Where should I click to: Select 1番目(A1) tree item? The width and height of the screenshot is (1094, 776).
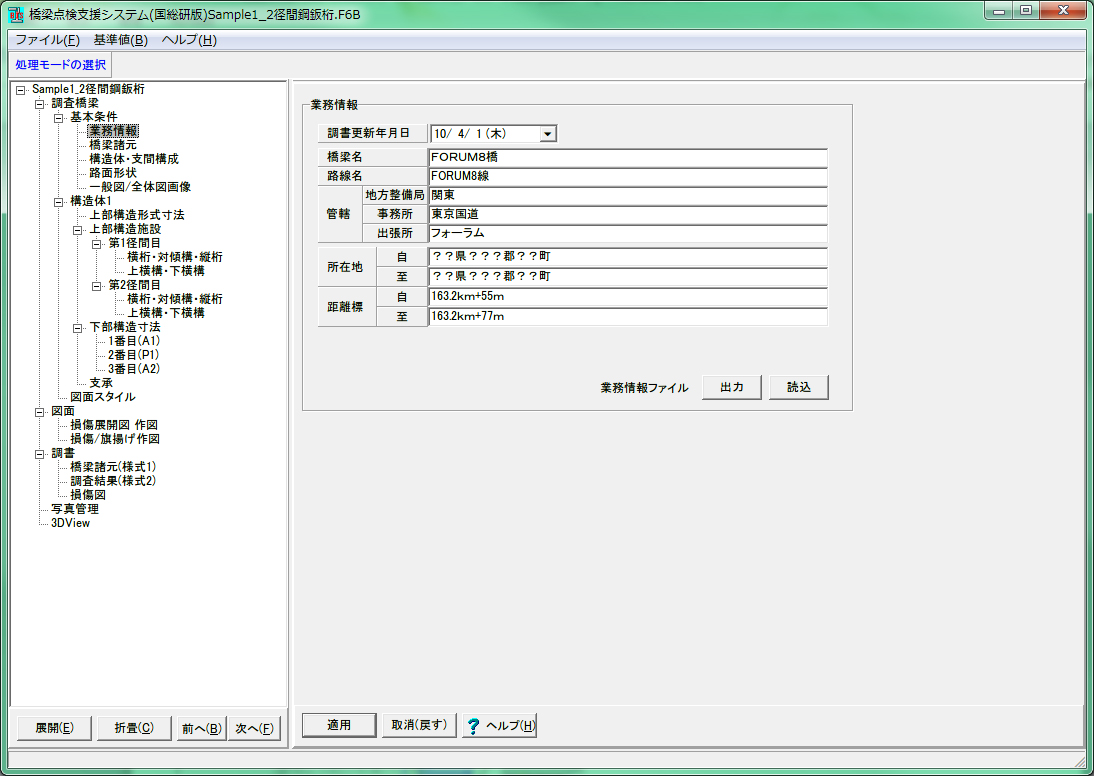pos(134,341)
